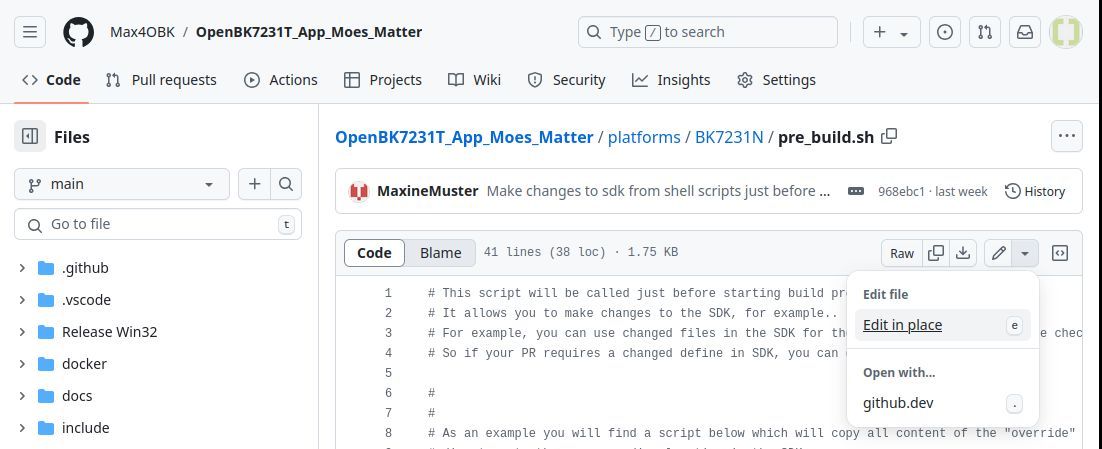Collapse the Files tree side panel

tap(30, 136)
